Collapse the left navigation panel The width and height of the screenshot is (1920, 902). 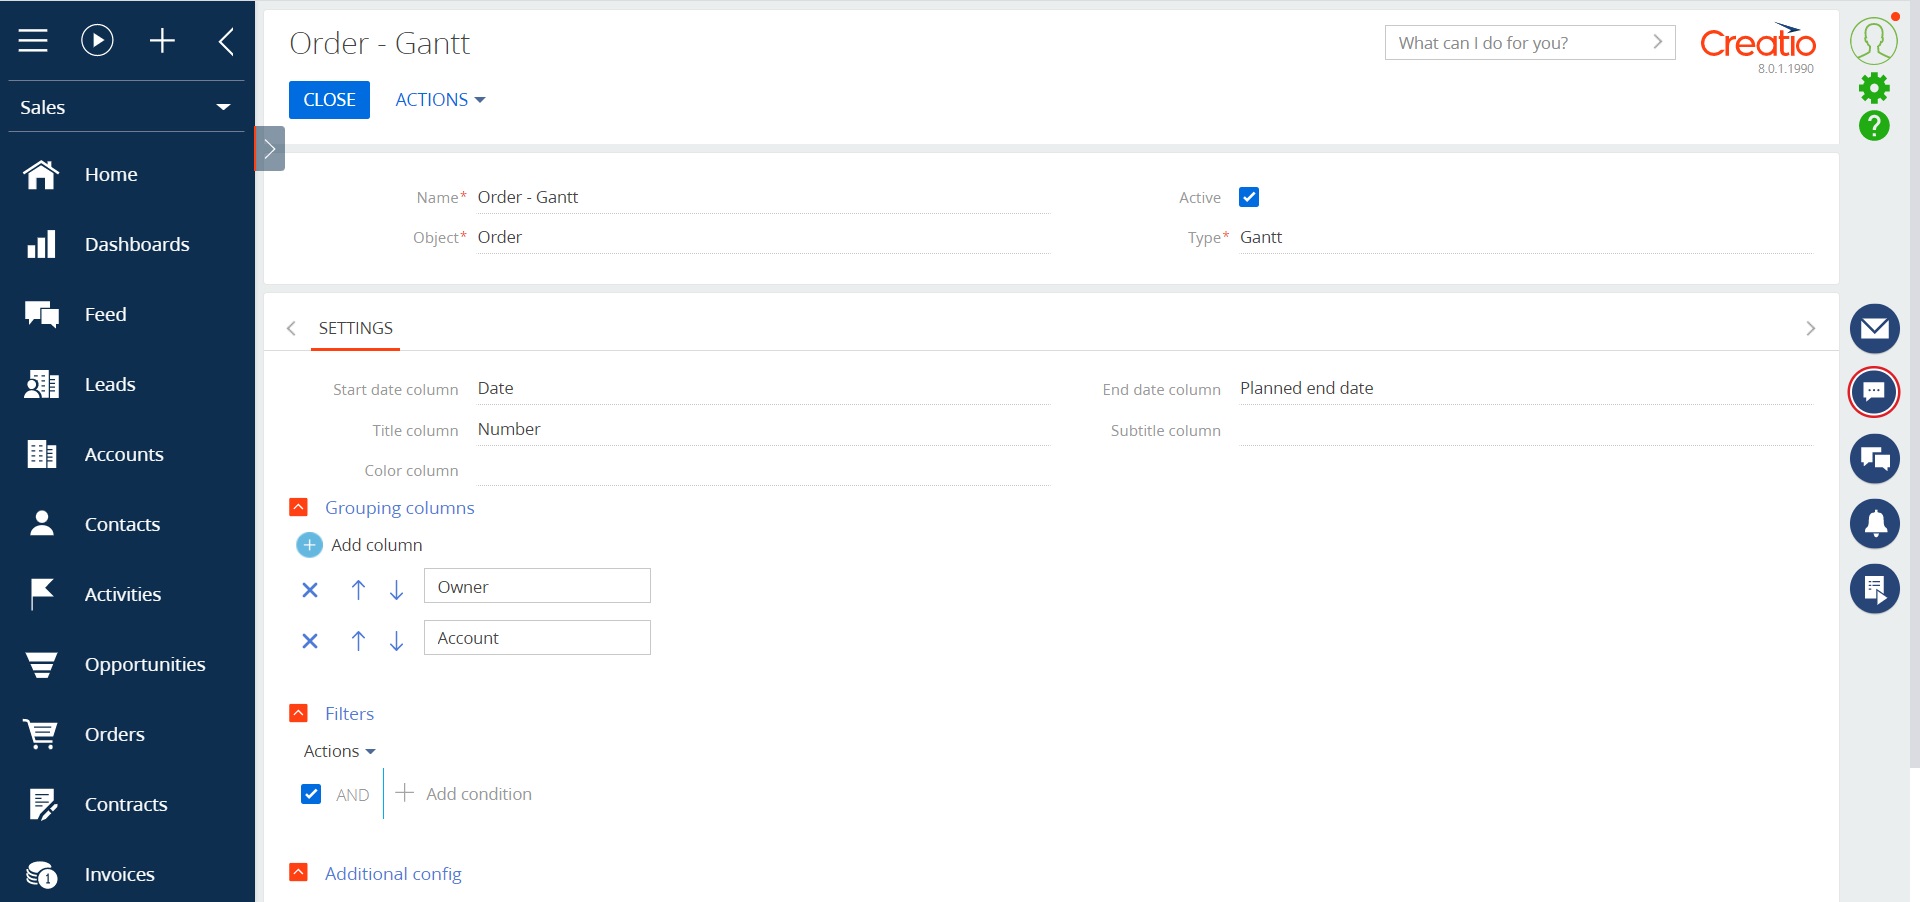(x=226, y=41)
